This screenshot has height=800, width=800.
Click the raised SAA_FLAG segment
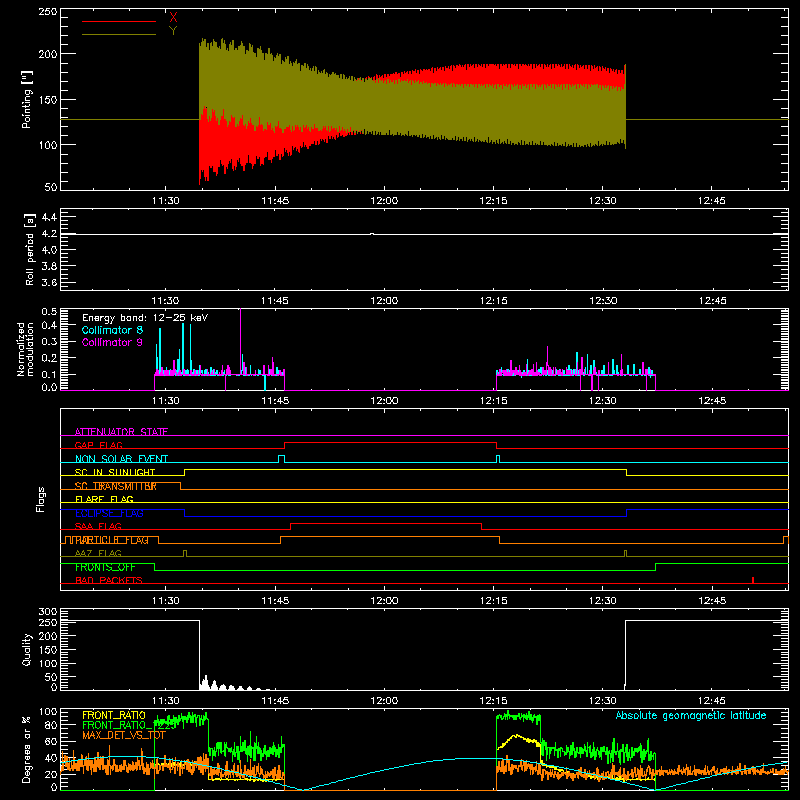(386, 523)
